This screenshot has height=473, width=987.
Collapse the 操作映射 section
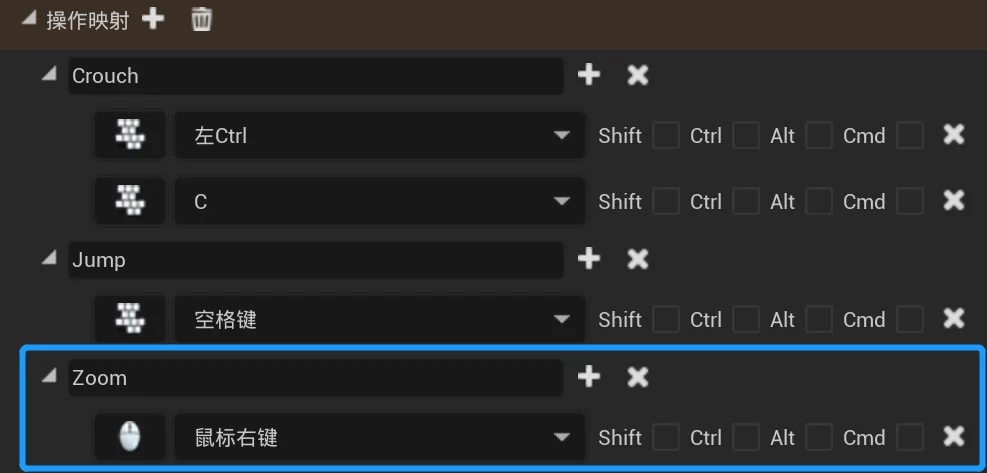pos(28,19)
